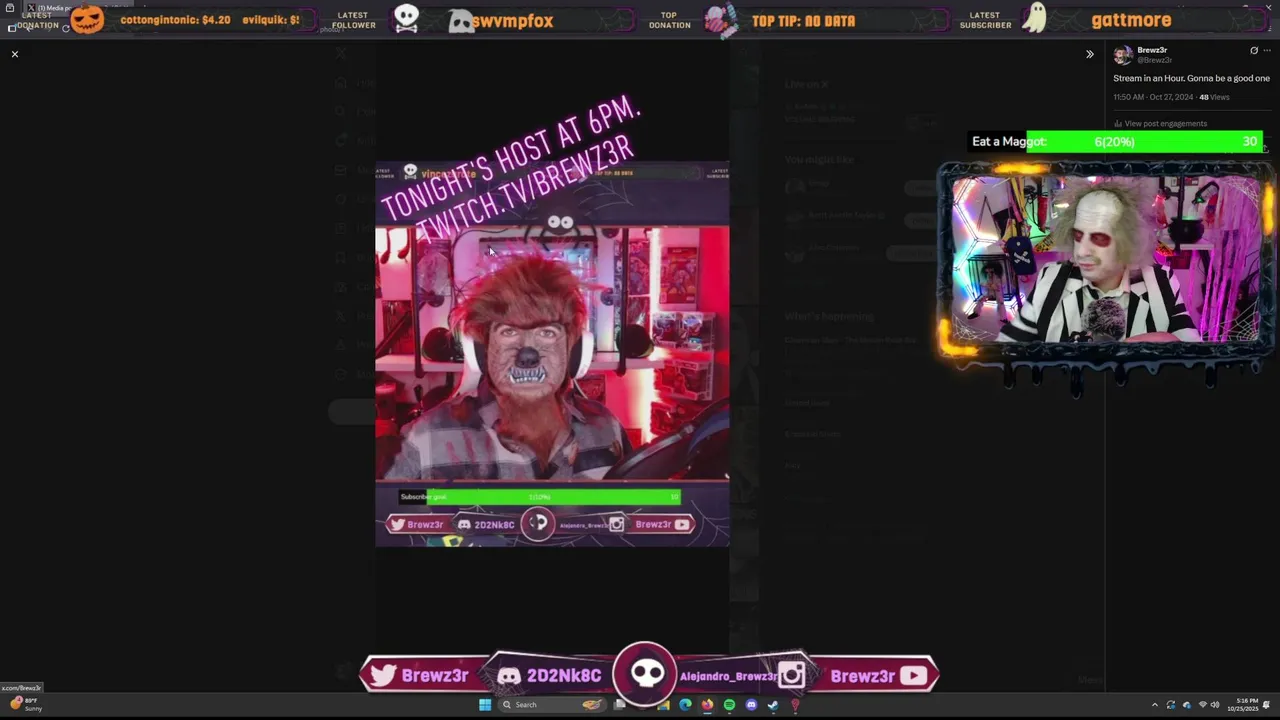Screen dimensions: 1280x720
Task: Open the Windows Start menu
Action: click(x=485, y=705)
